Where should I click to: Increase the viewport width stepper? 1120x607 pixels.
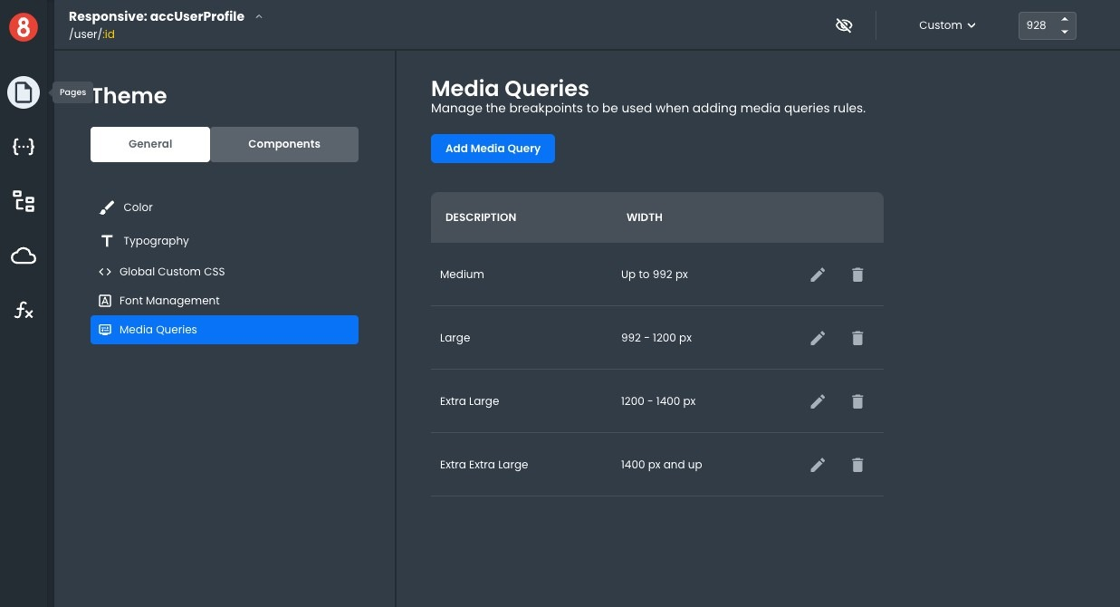click(1064, 19)
